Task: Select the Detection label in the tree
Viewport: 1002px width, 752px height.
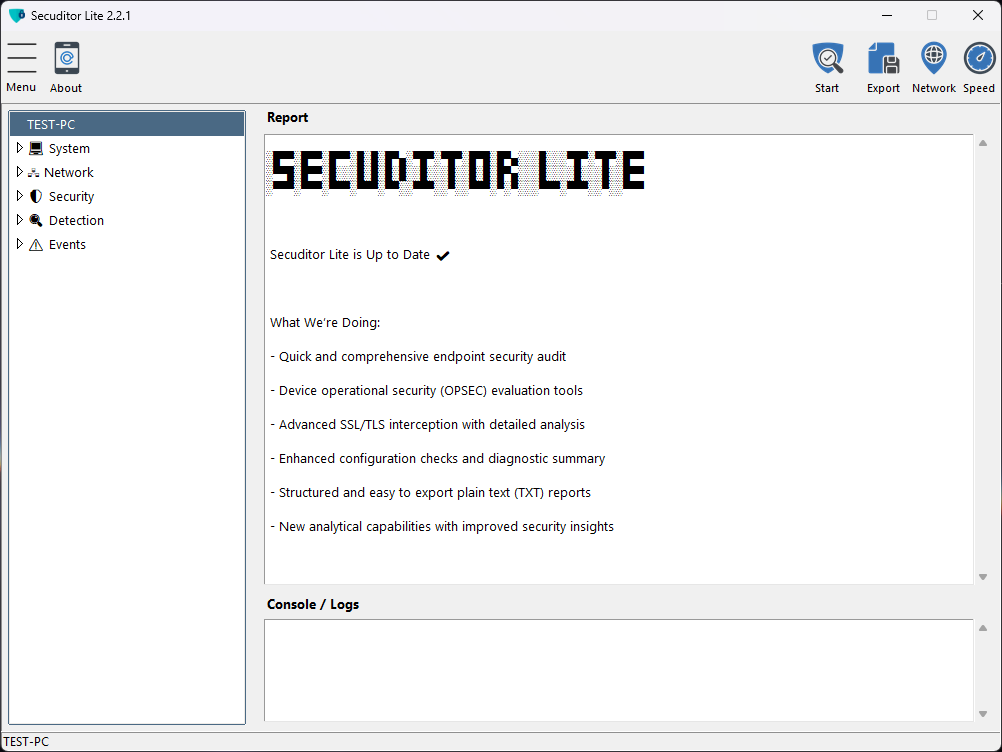Action: click(76, 220)
